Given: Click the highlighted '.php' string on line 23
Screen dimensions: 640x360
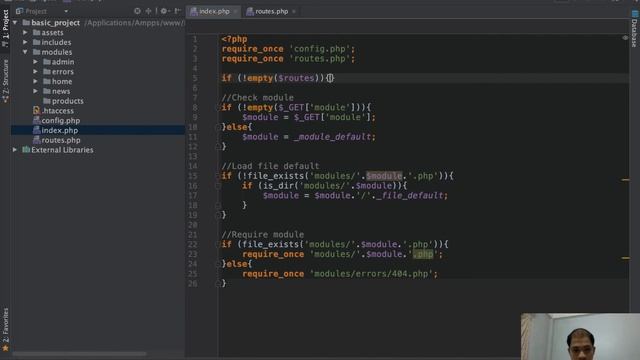Looking at the screenshot, I should 422,254.
